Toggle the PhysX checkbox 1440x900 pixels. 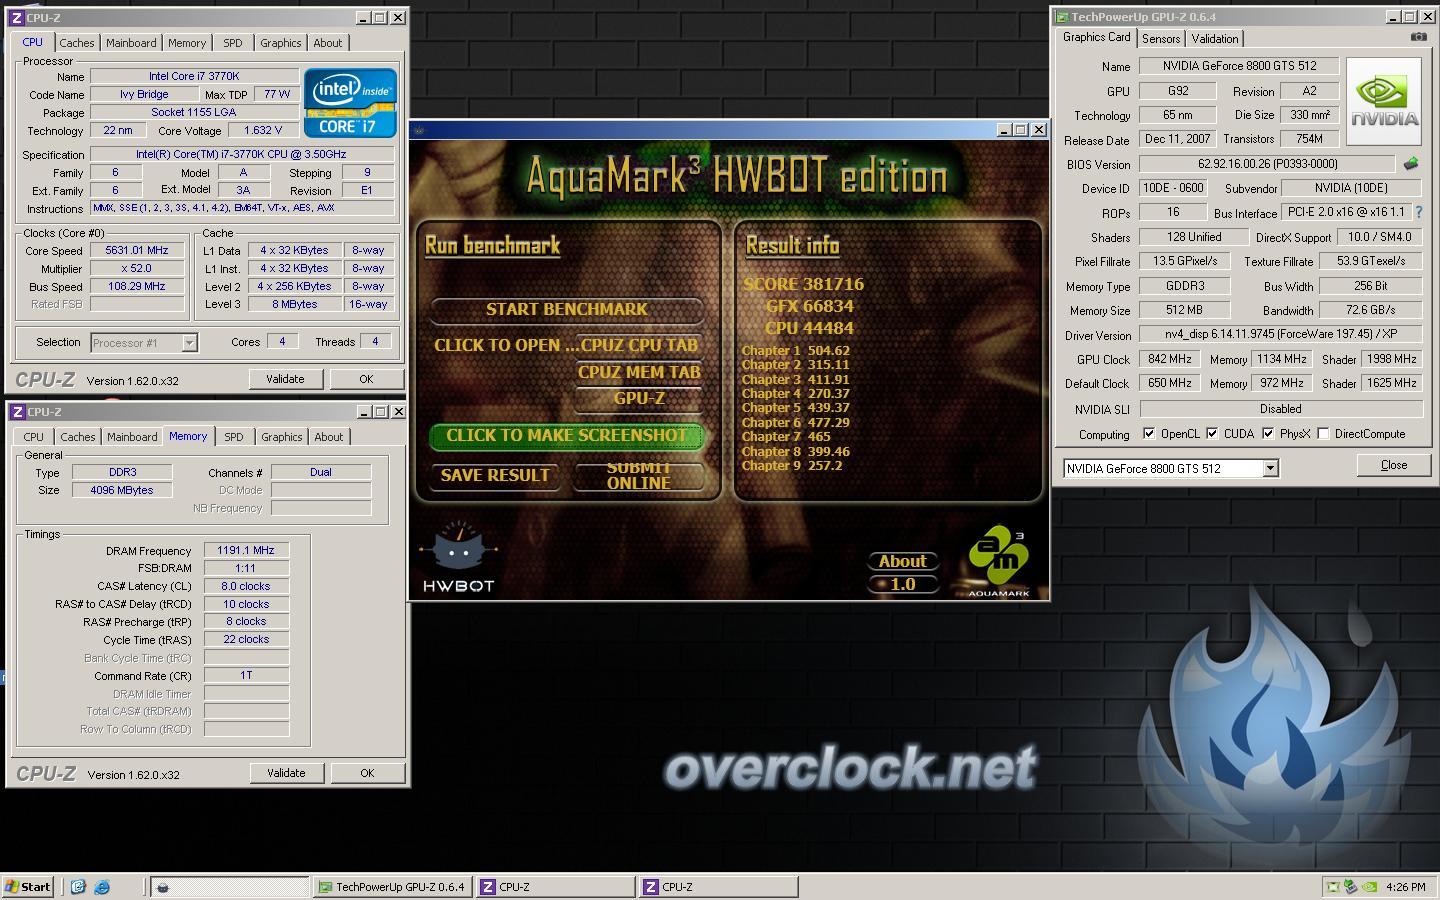[x=1268, y=434]
